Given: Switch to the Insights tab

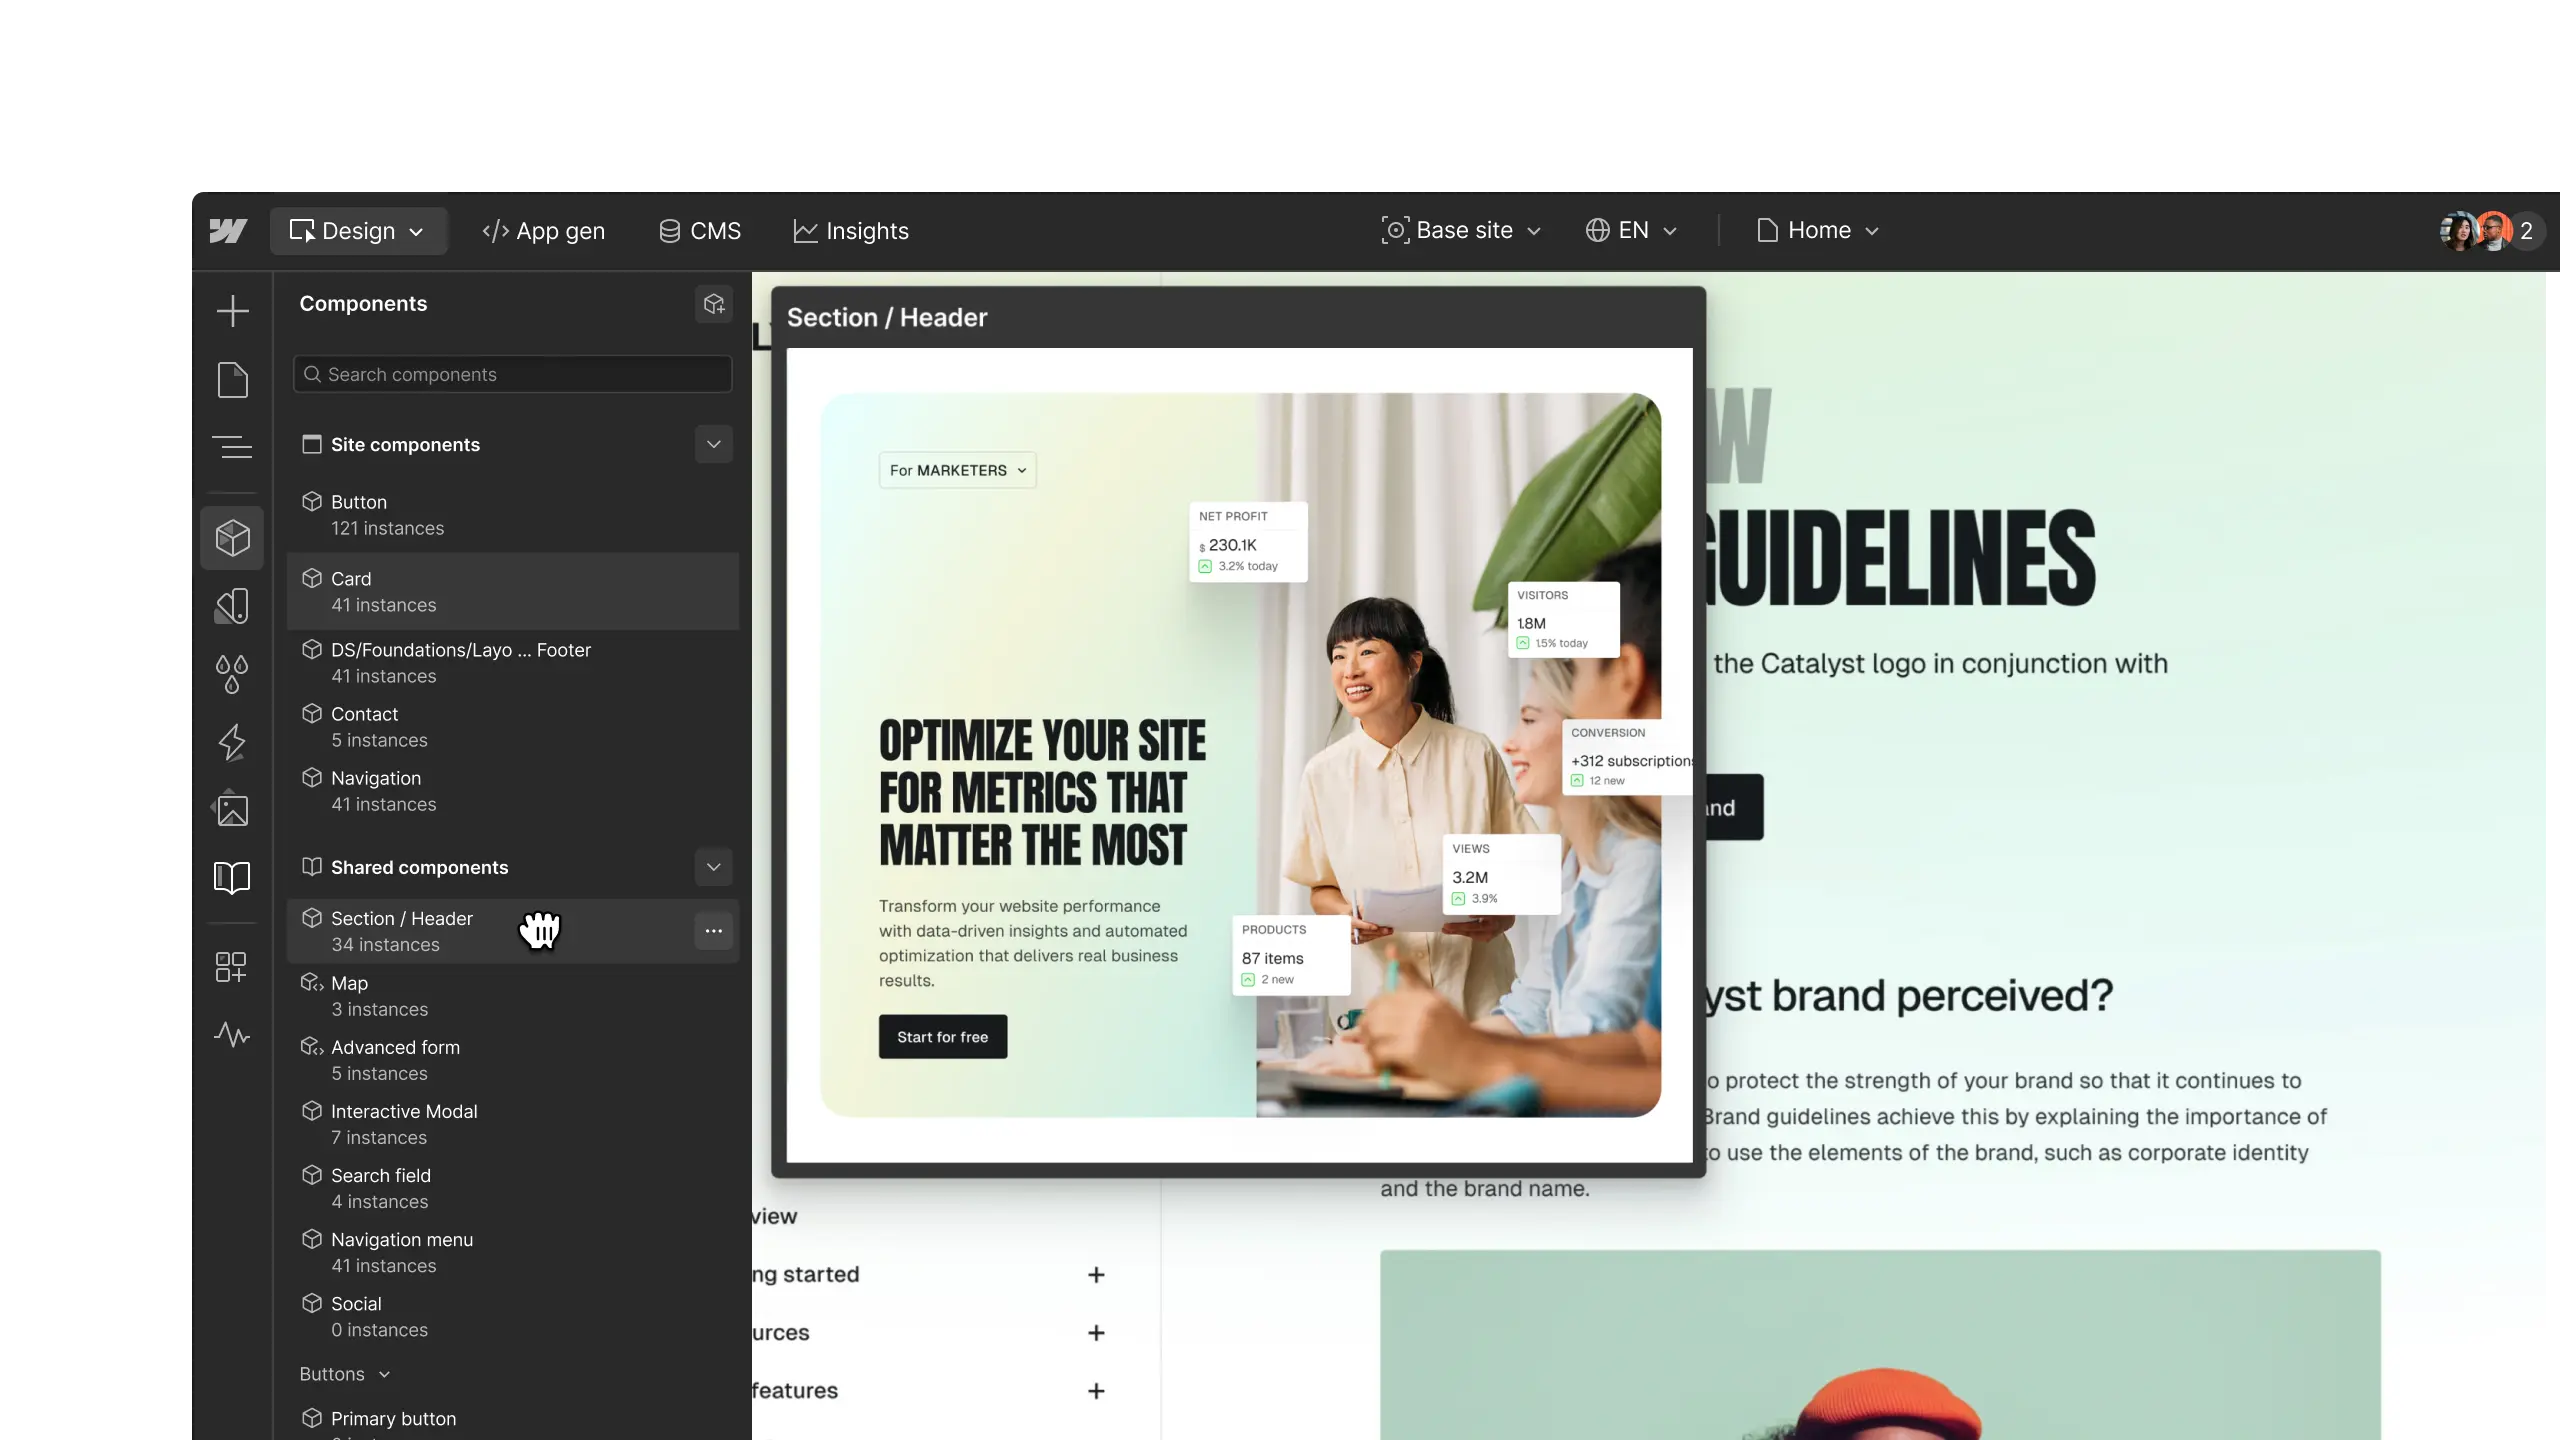Looking at the screenshot, I should click(x=851, y=231).
